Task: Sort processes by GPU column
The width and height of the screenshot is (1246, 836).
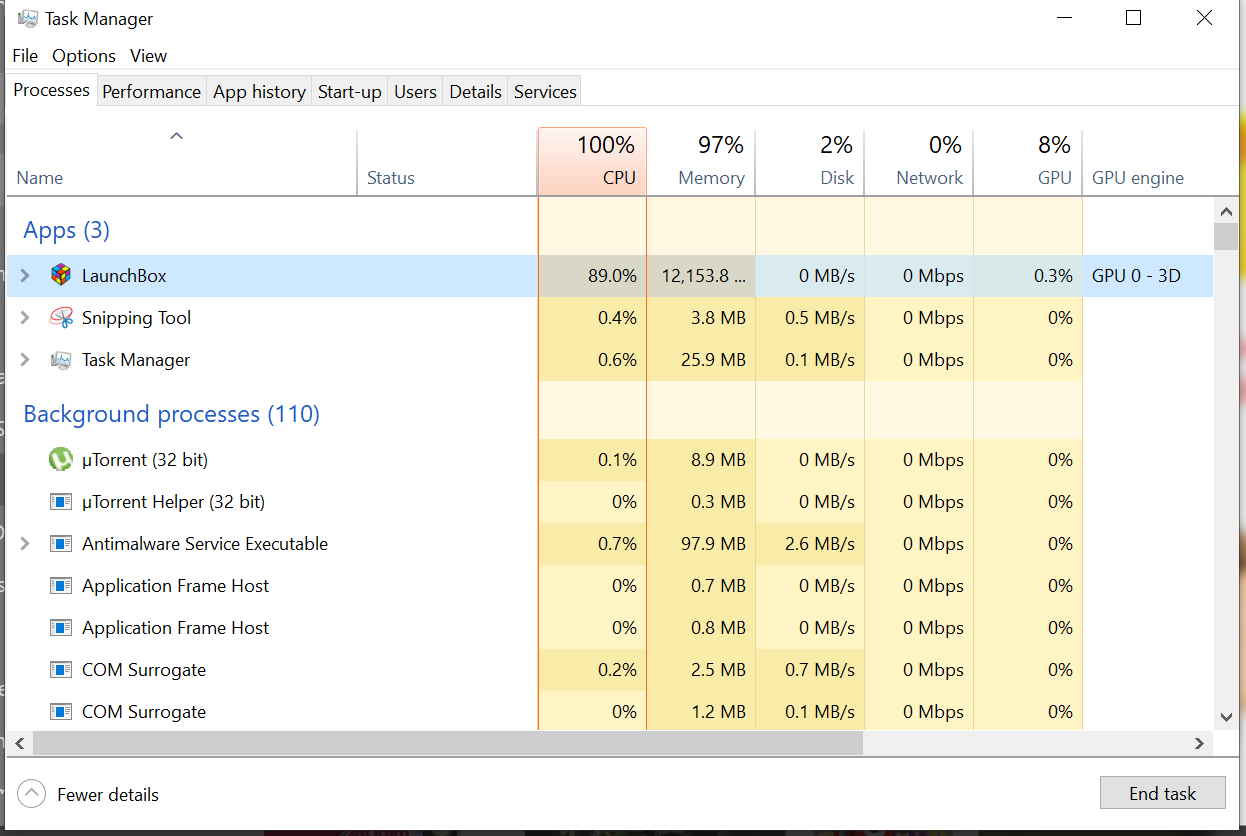Action: pyautogui.click(x=1028, y=161)
